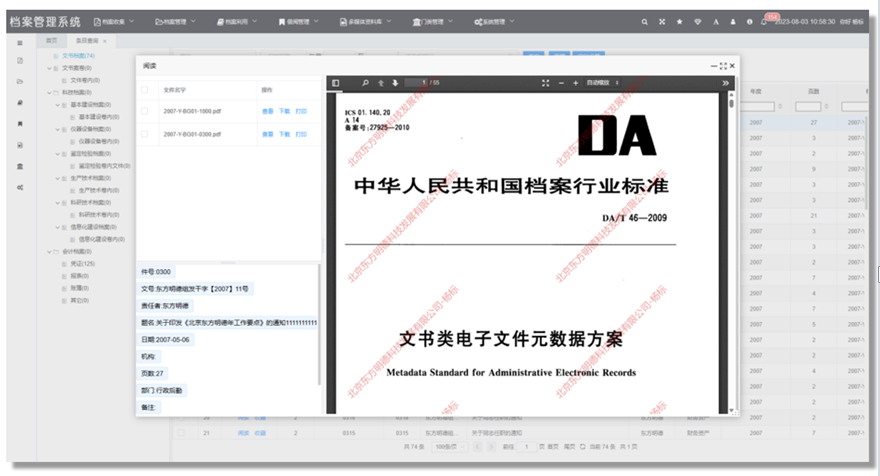Enter PDF presentation fullscreen mode
This screenshot has width=880, height=476.
point(545,83)
